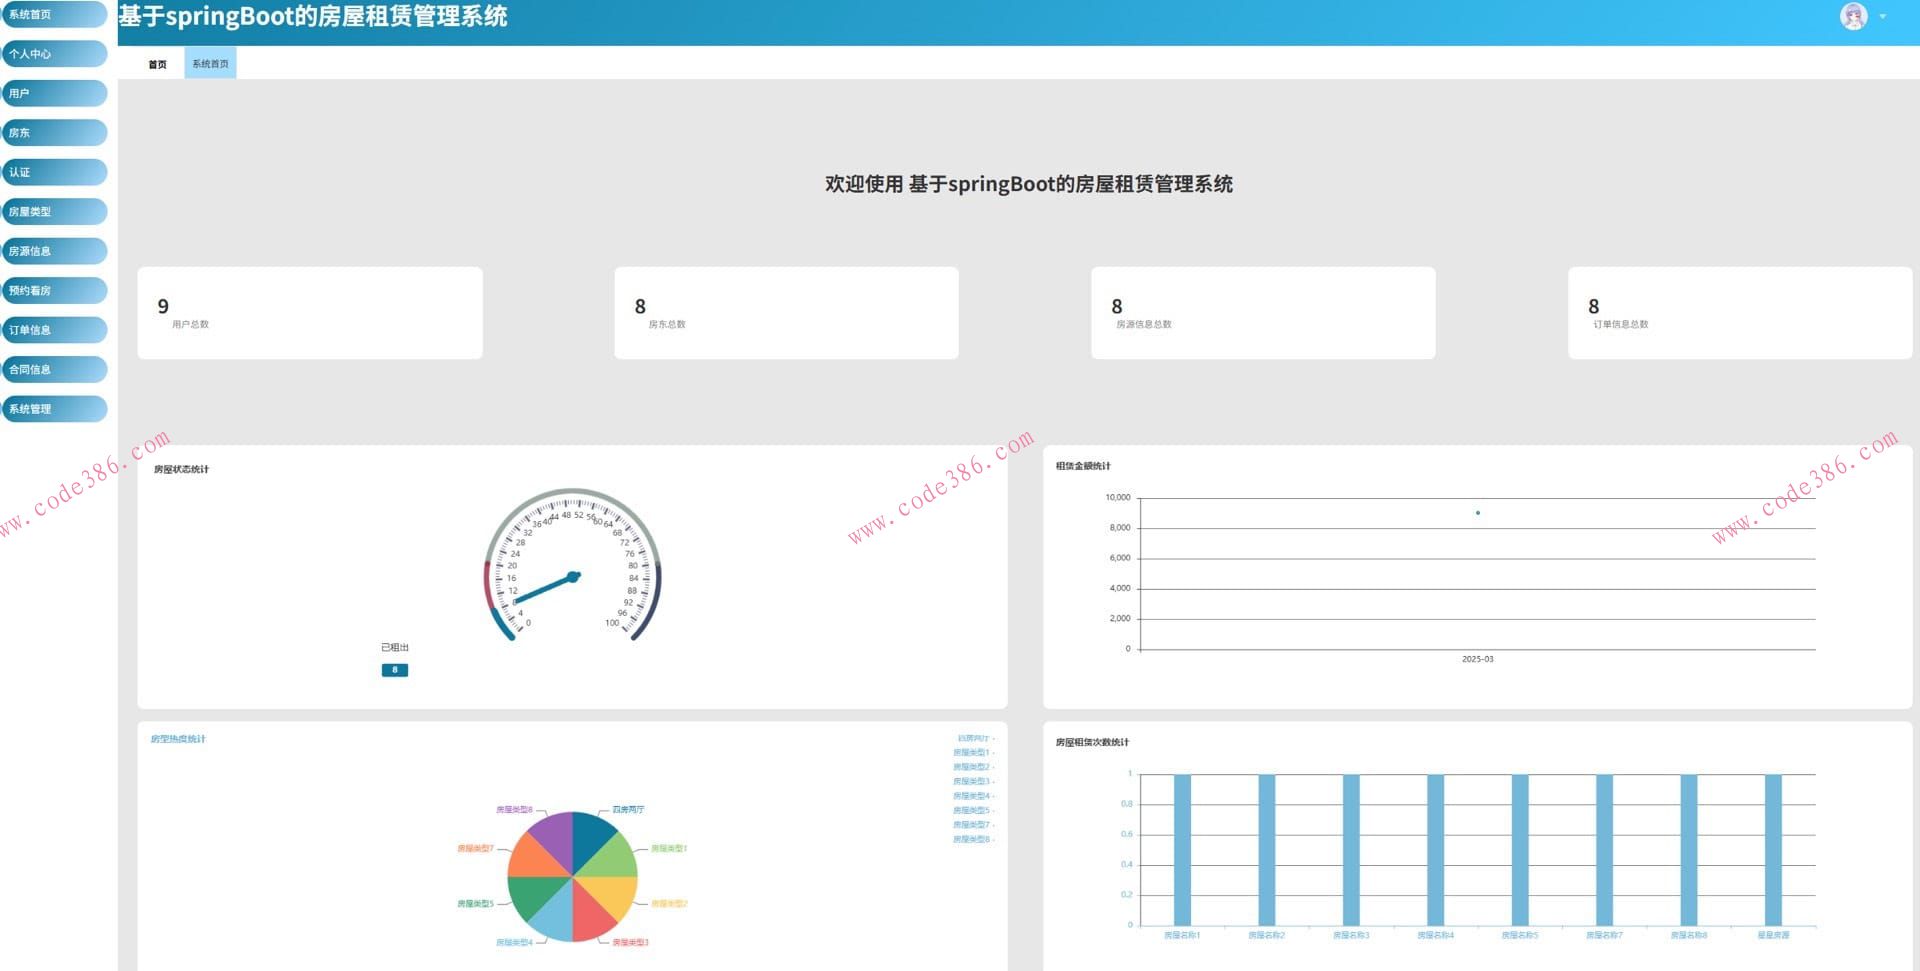Click the purple 房屋类型8 pie slice
This screenshot has height=971, width=1920.
551,840
